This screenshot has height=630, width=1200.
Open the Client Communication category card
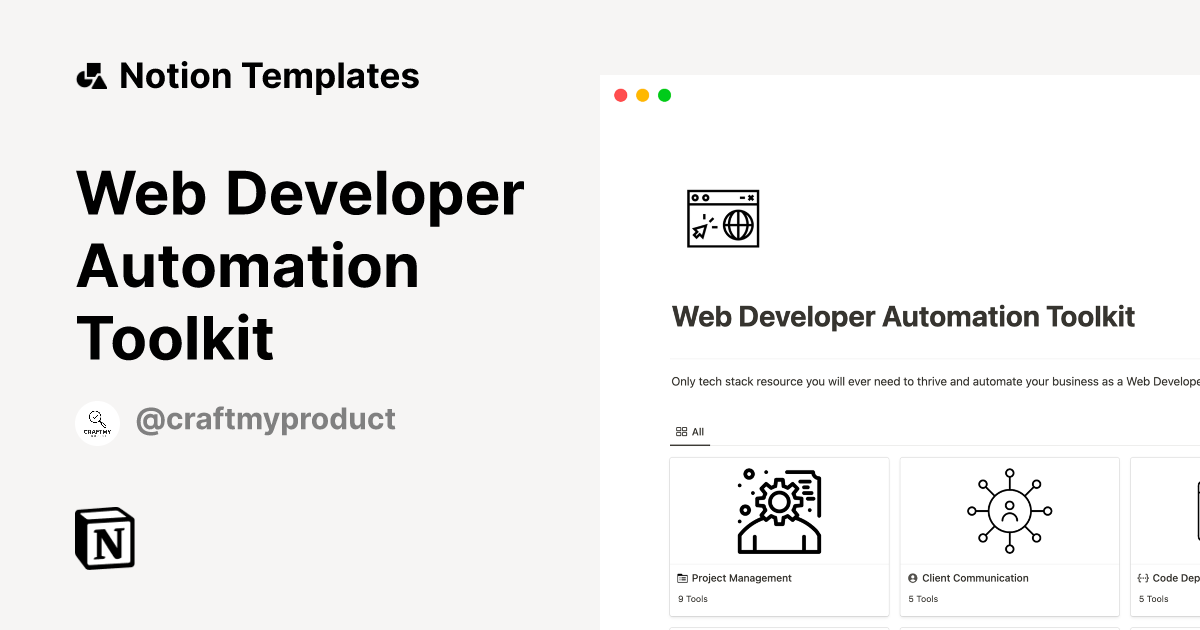(x=1009, y=536)
